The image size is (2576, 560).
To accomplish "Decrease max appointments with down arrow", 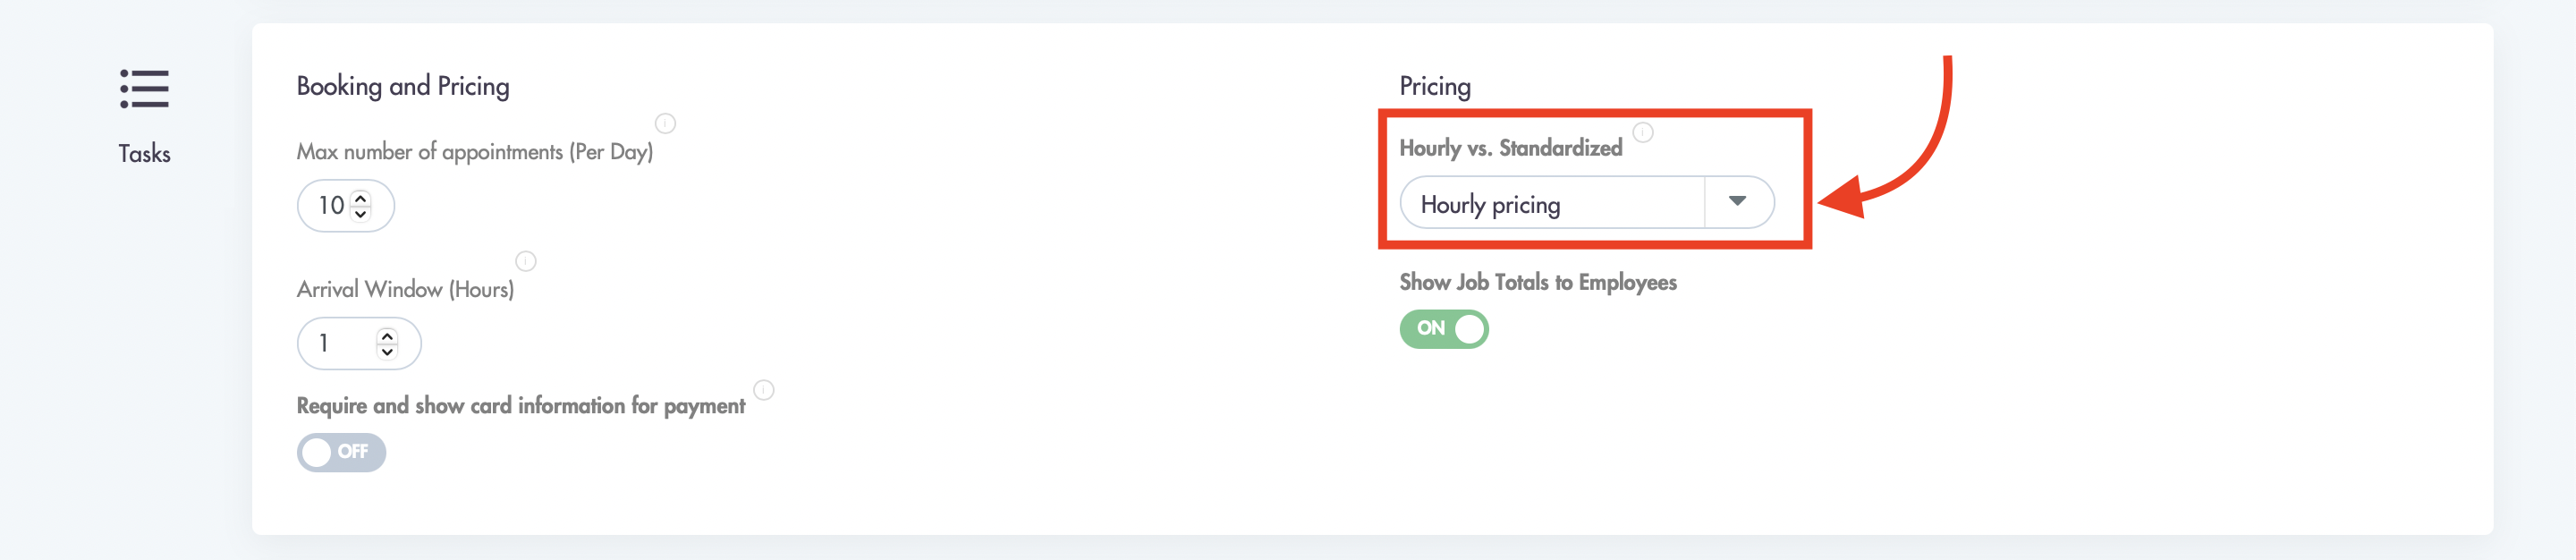I will [361, 213].
